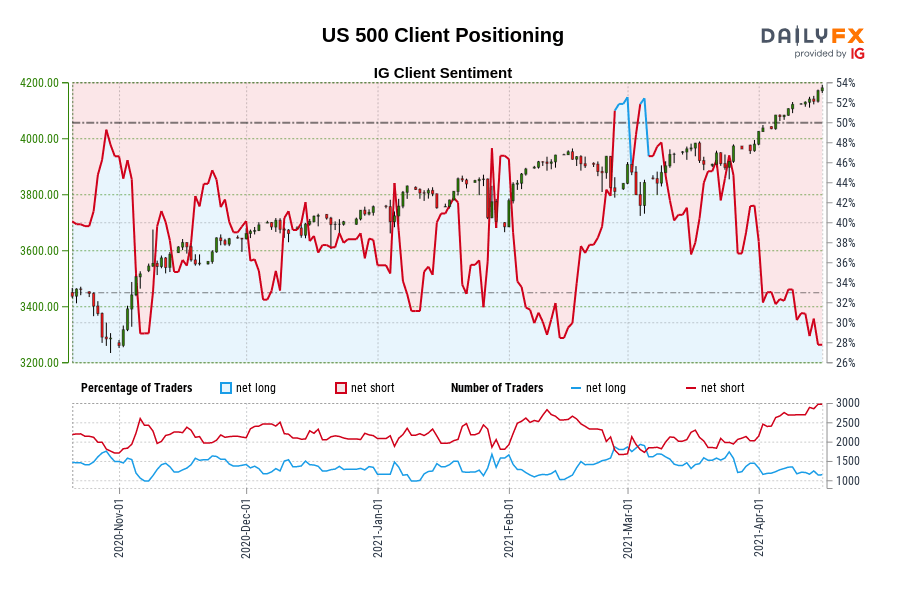This screenshot has width=900, height=600.
Task: Click the 2020-Nov-01 date label
Action: click(119, 528)
